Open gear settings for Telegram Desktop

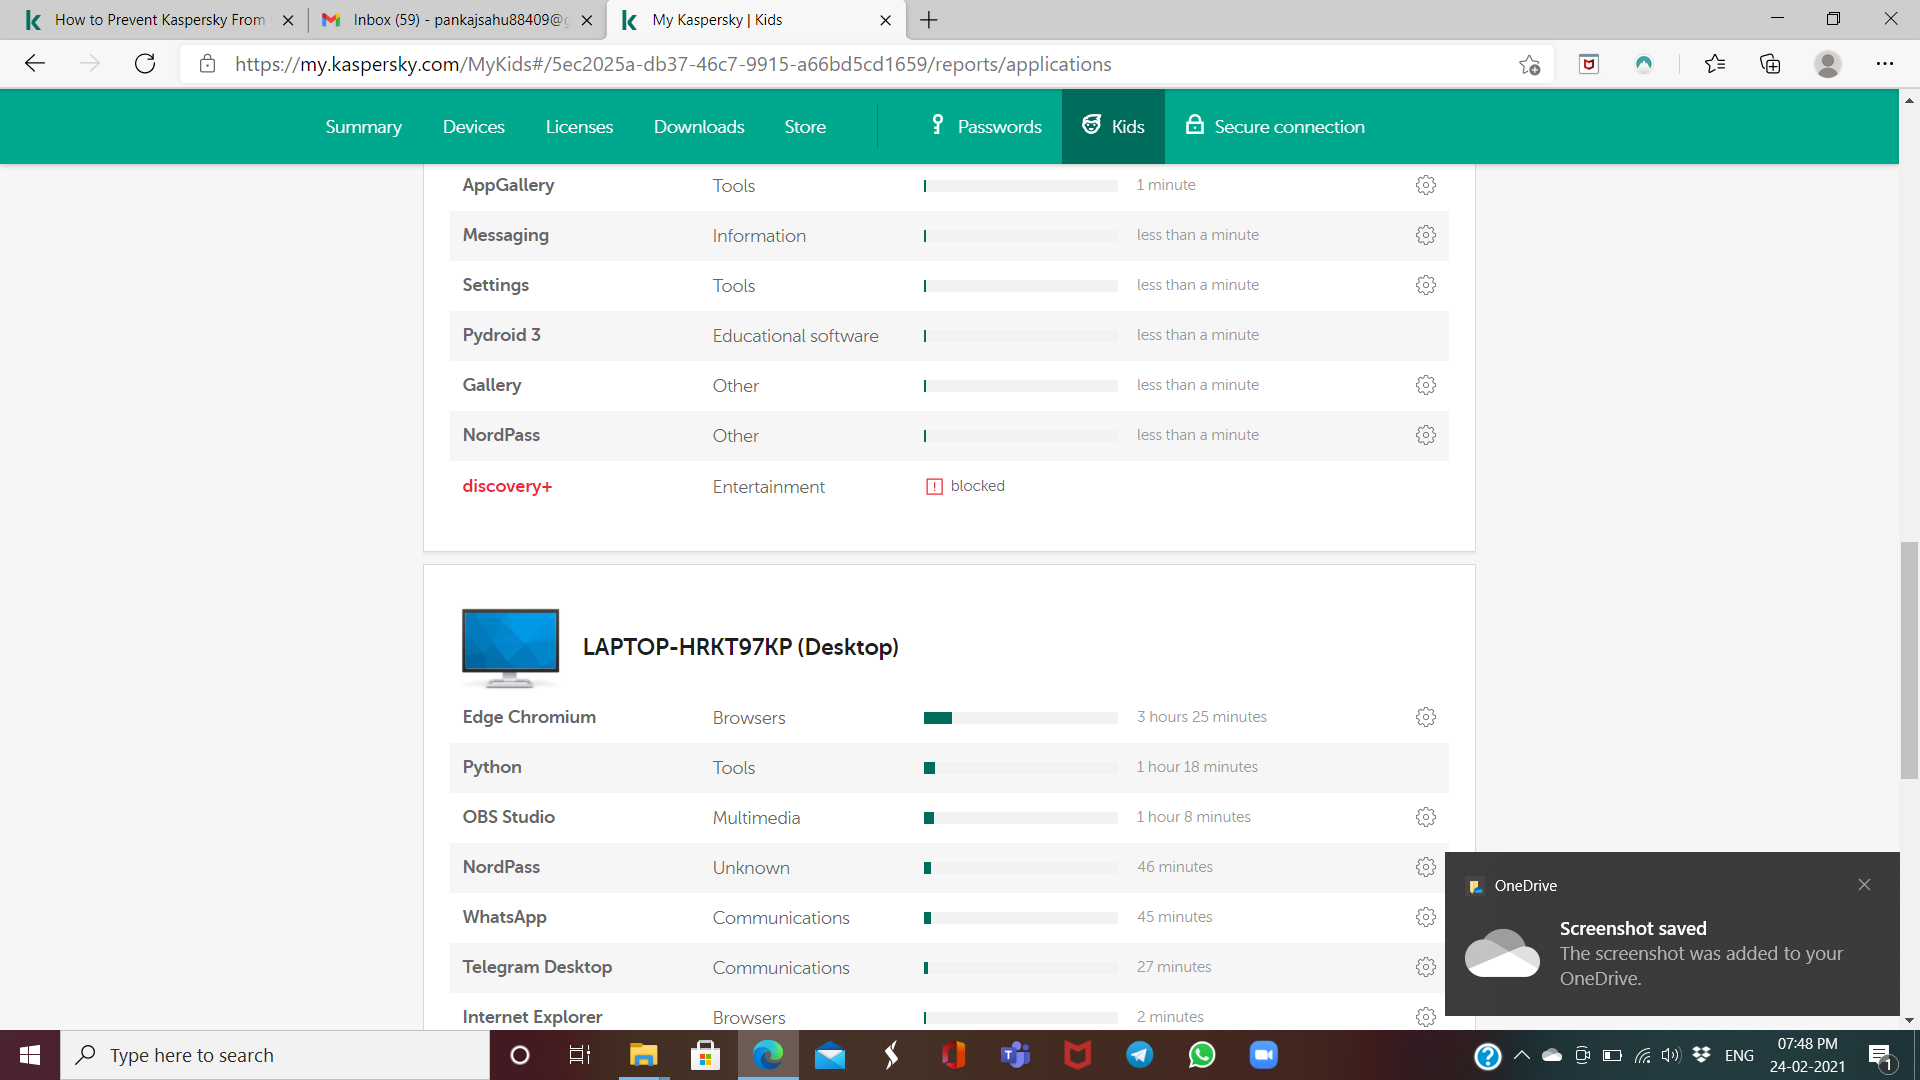[1425, 967]
